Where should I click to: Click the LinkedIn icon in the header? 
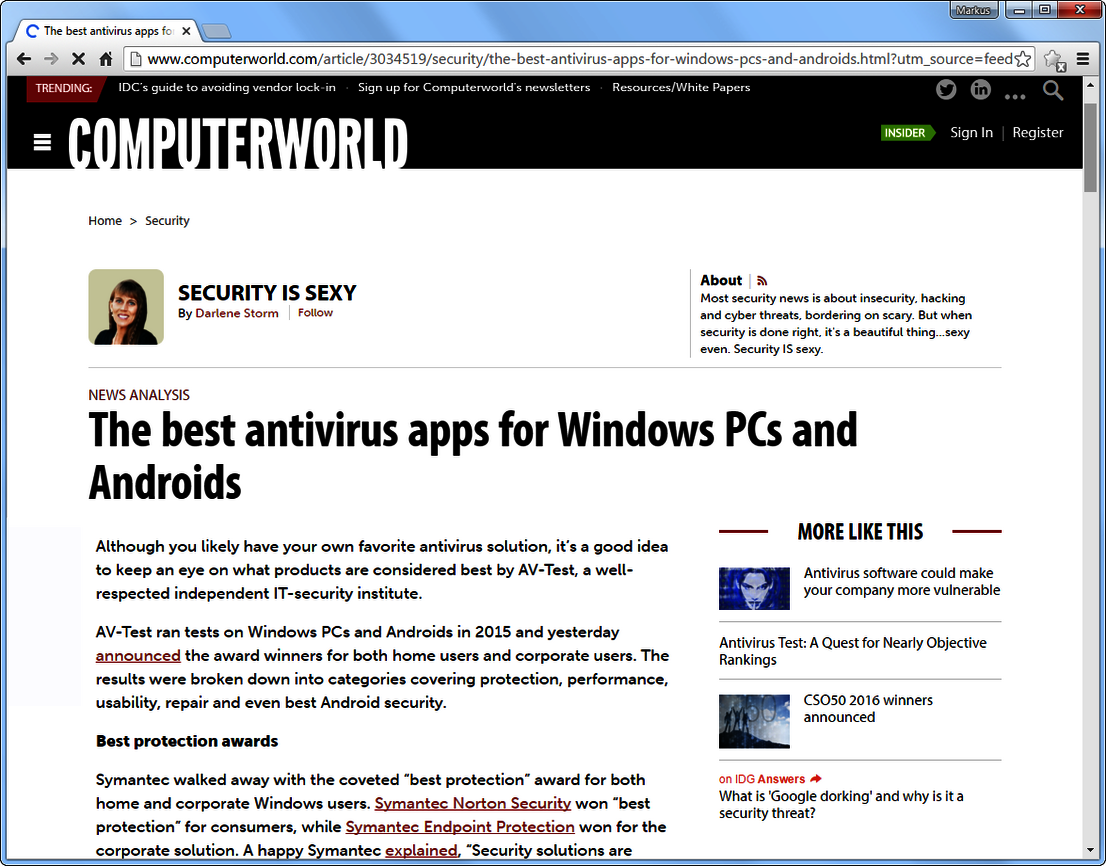[980, 90]
